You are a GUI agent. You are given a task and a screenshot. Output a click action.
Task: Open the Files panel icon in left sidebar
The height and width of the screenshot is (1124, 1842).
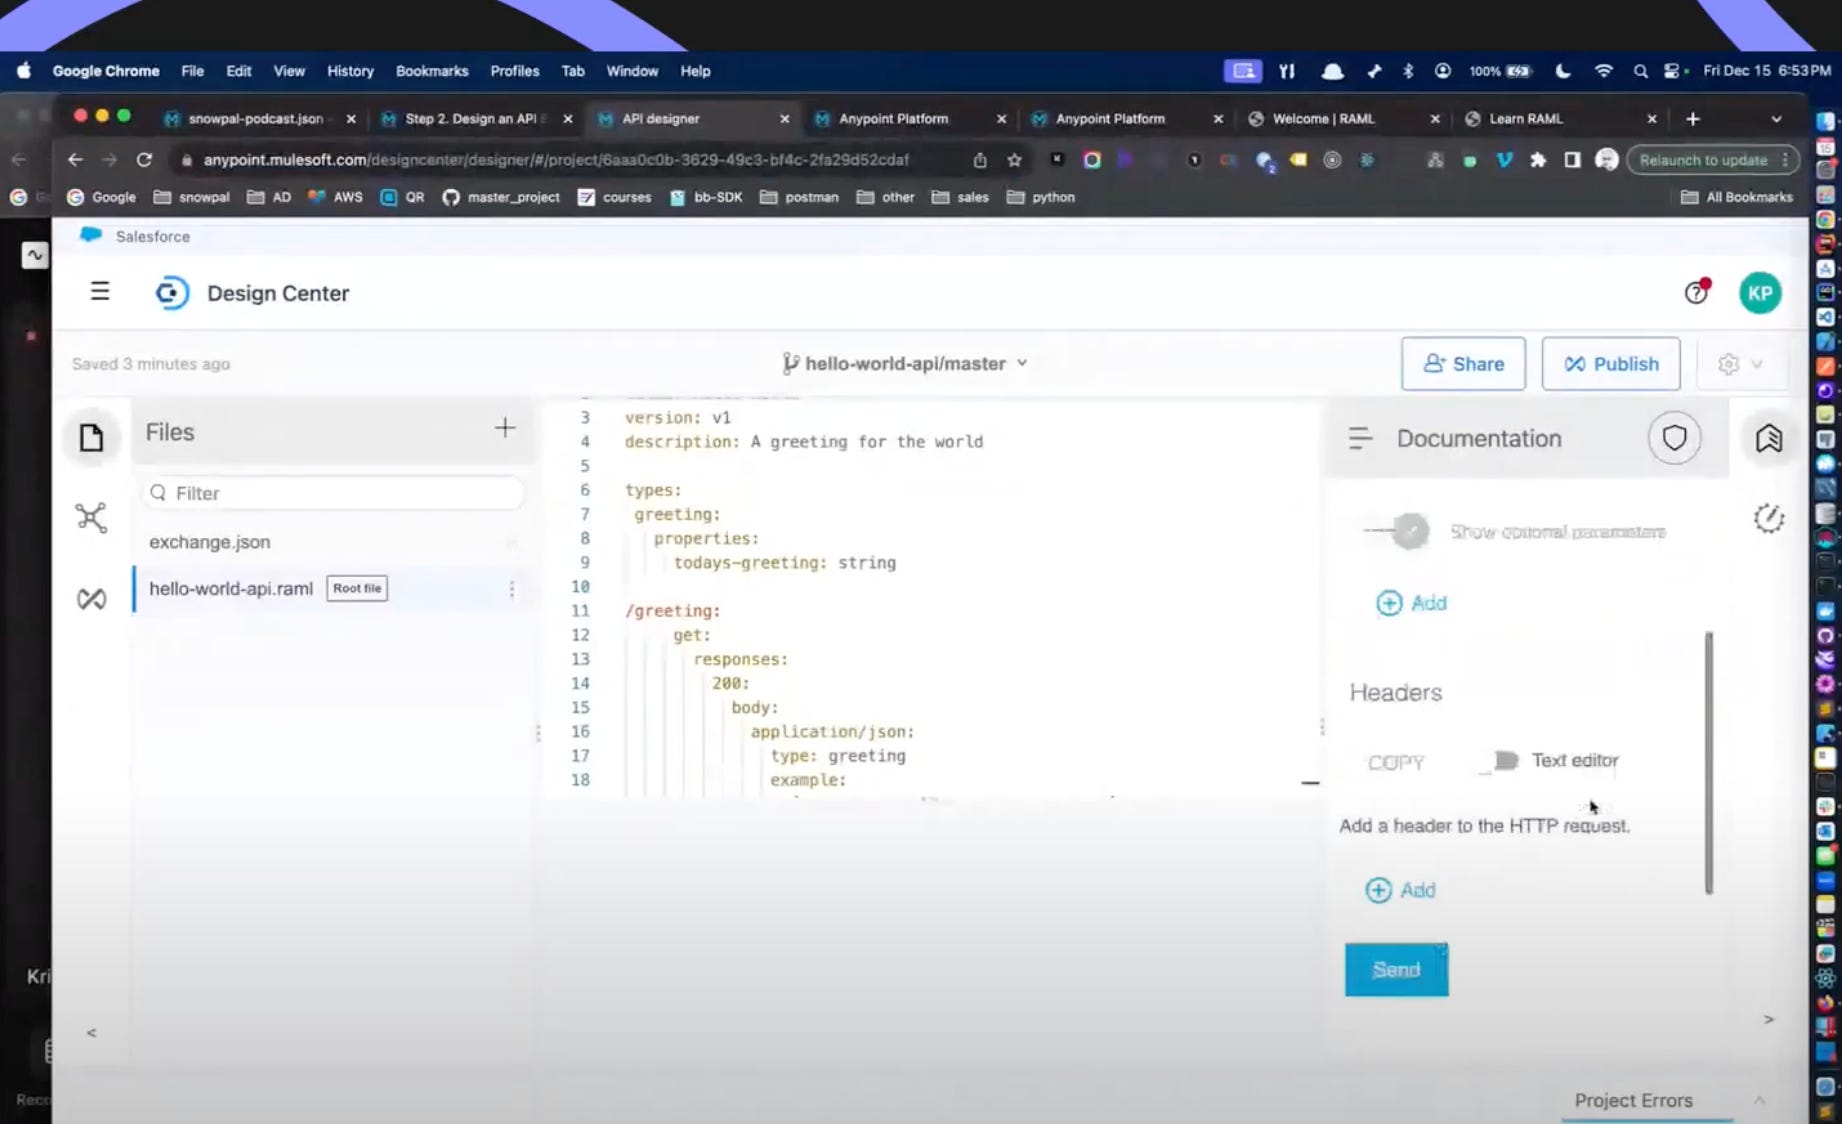[91, 437]
